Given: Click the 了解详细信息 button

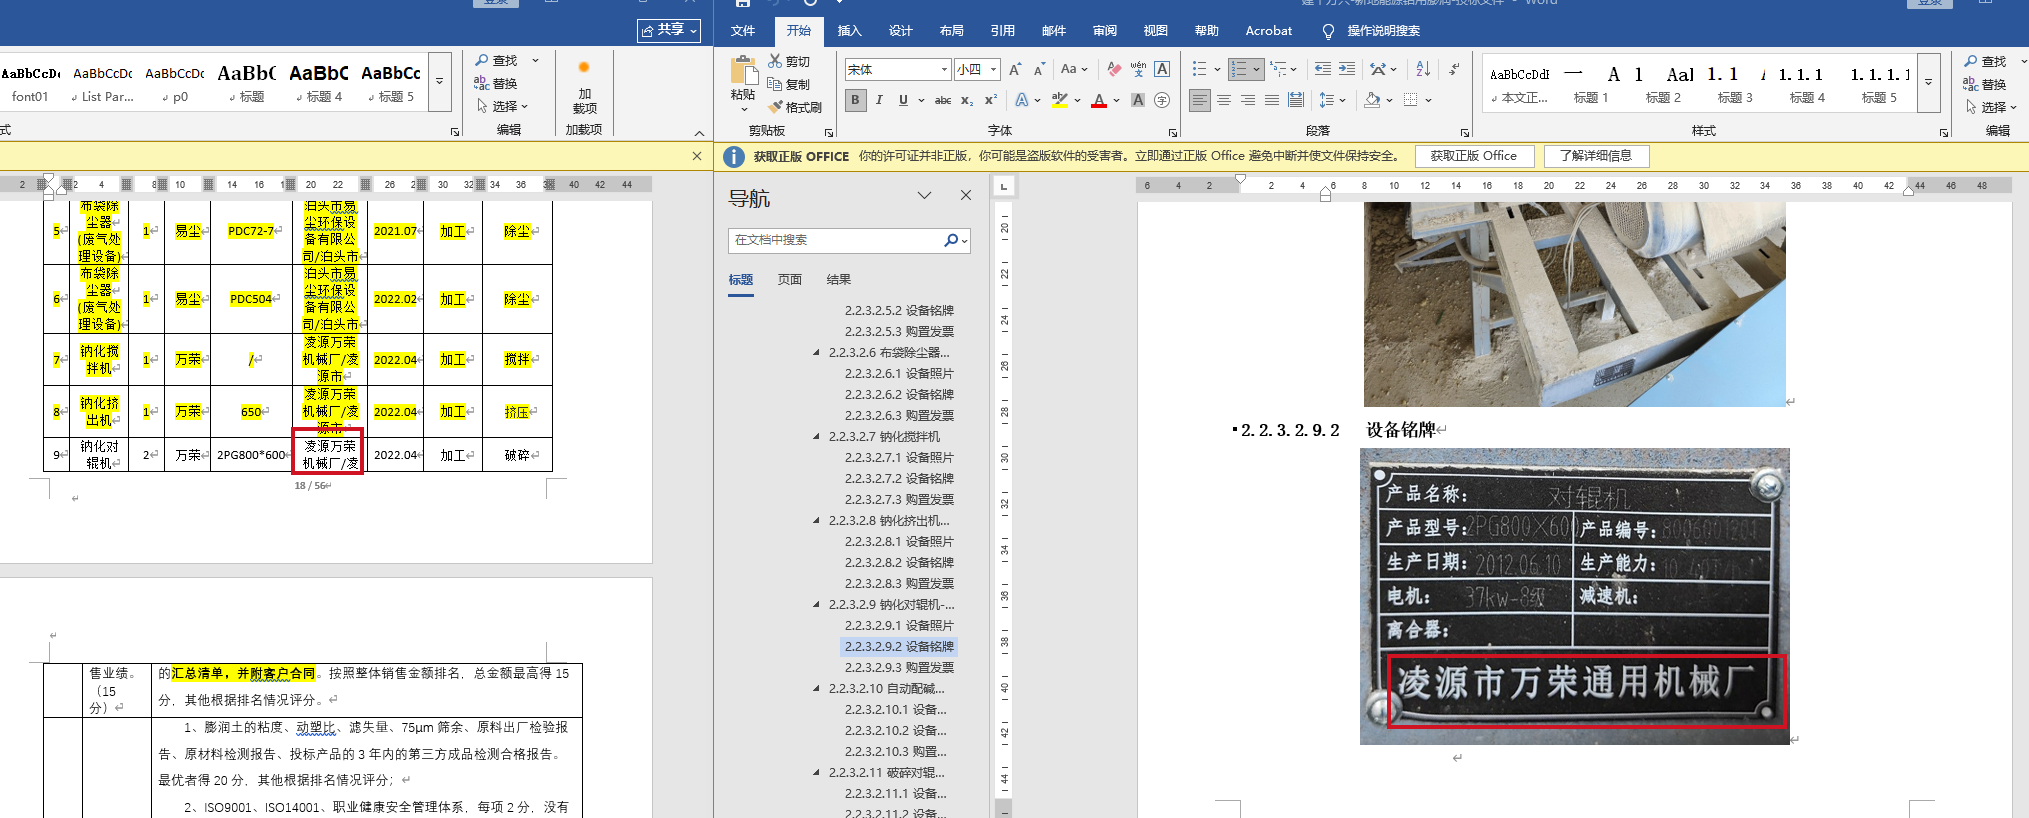Looking at the screenshot, I should click(x=1596, y=156).
